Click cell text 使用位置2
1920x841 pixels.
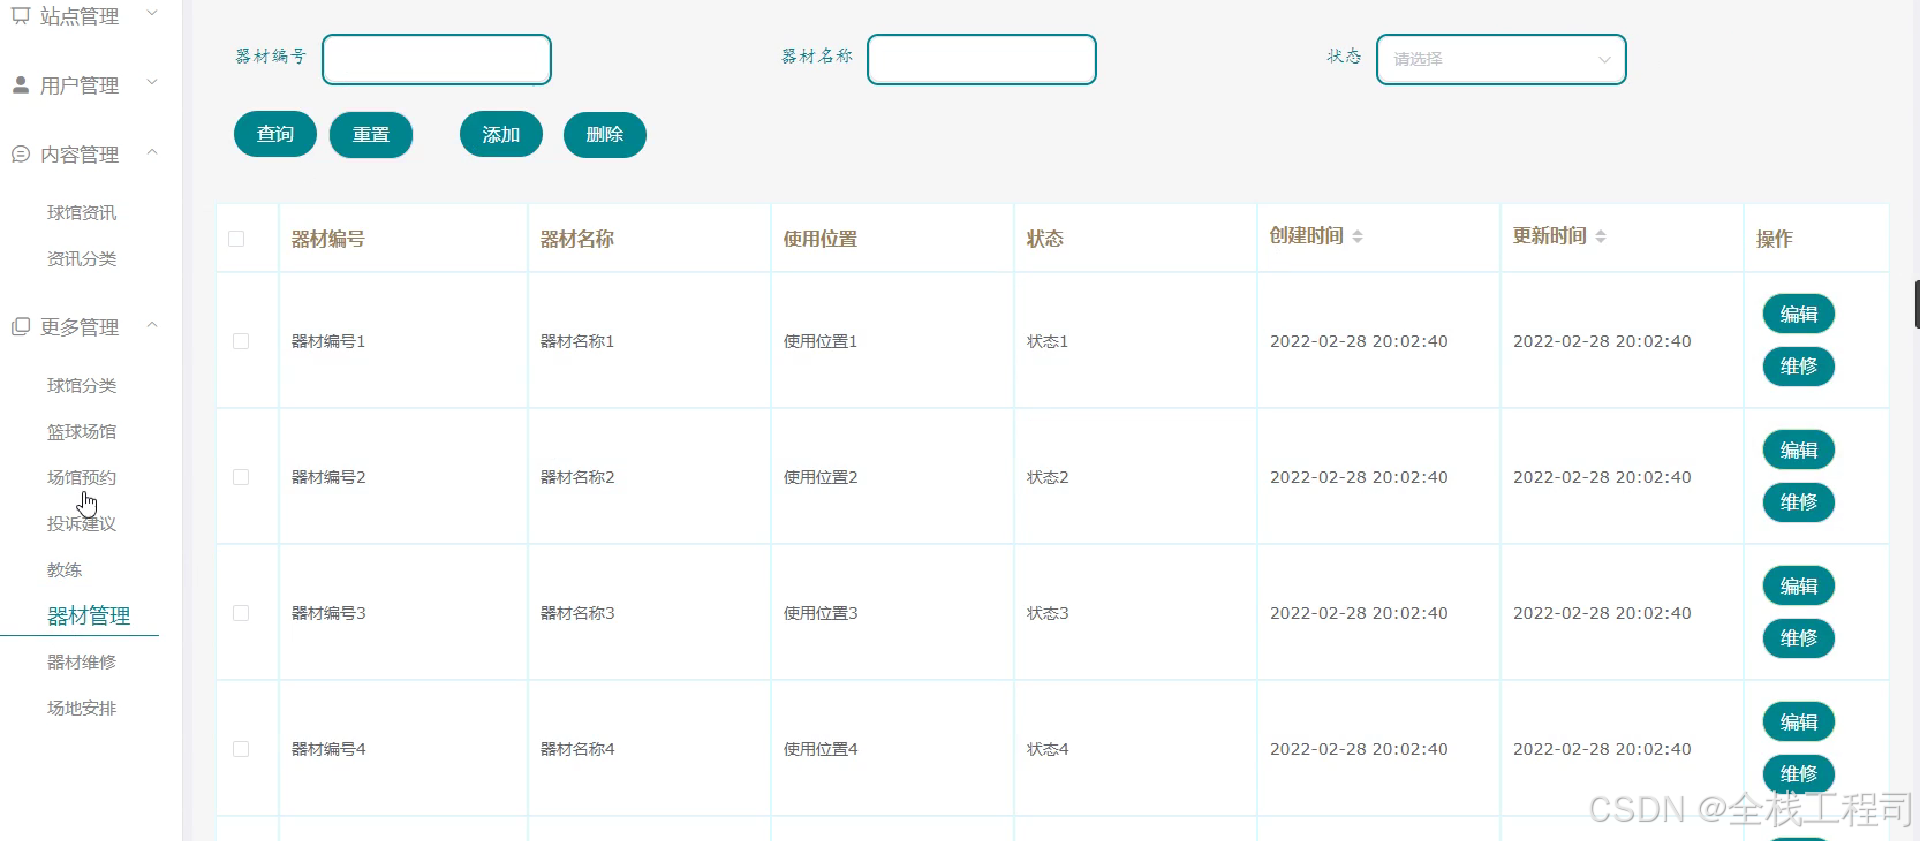820,477
